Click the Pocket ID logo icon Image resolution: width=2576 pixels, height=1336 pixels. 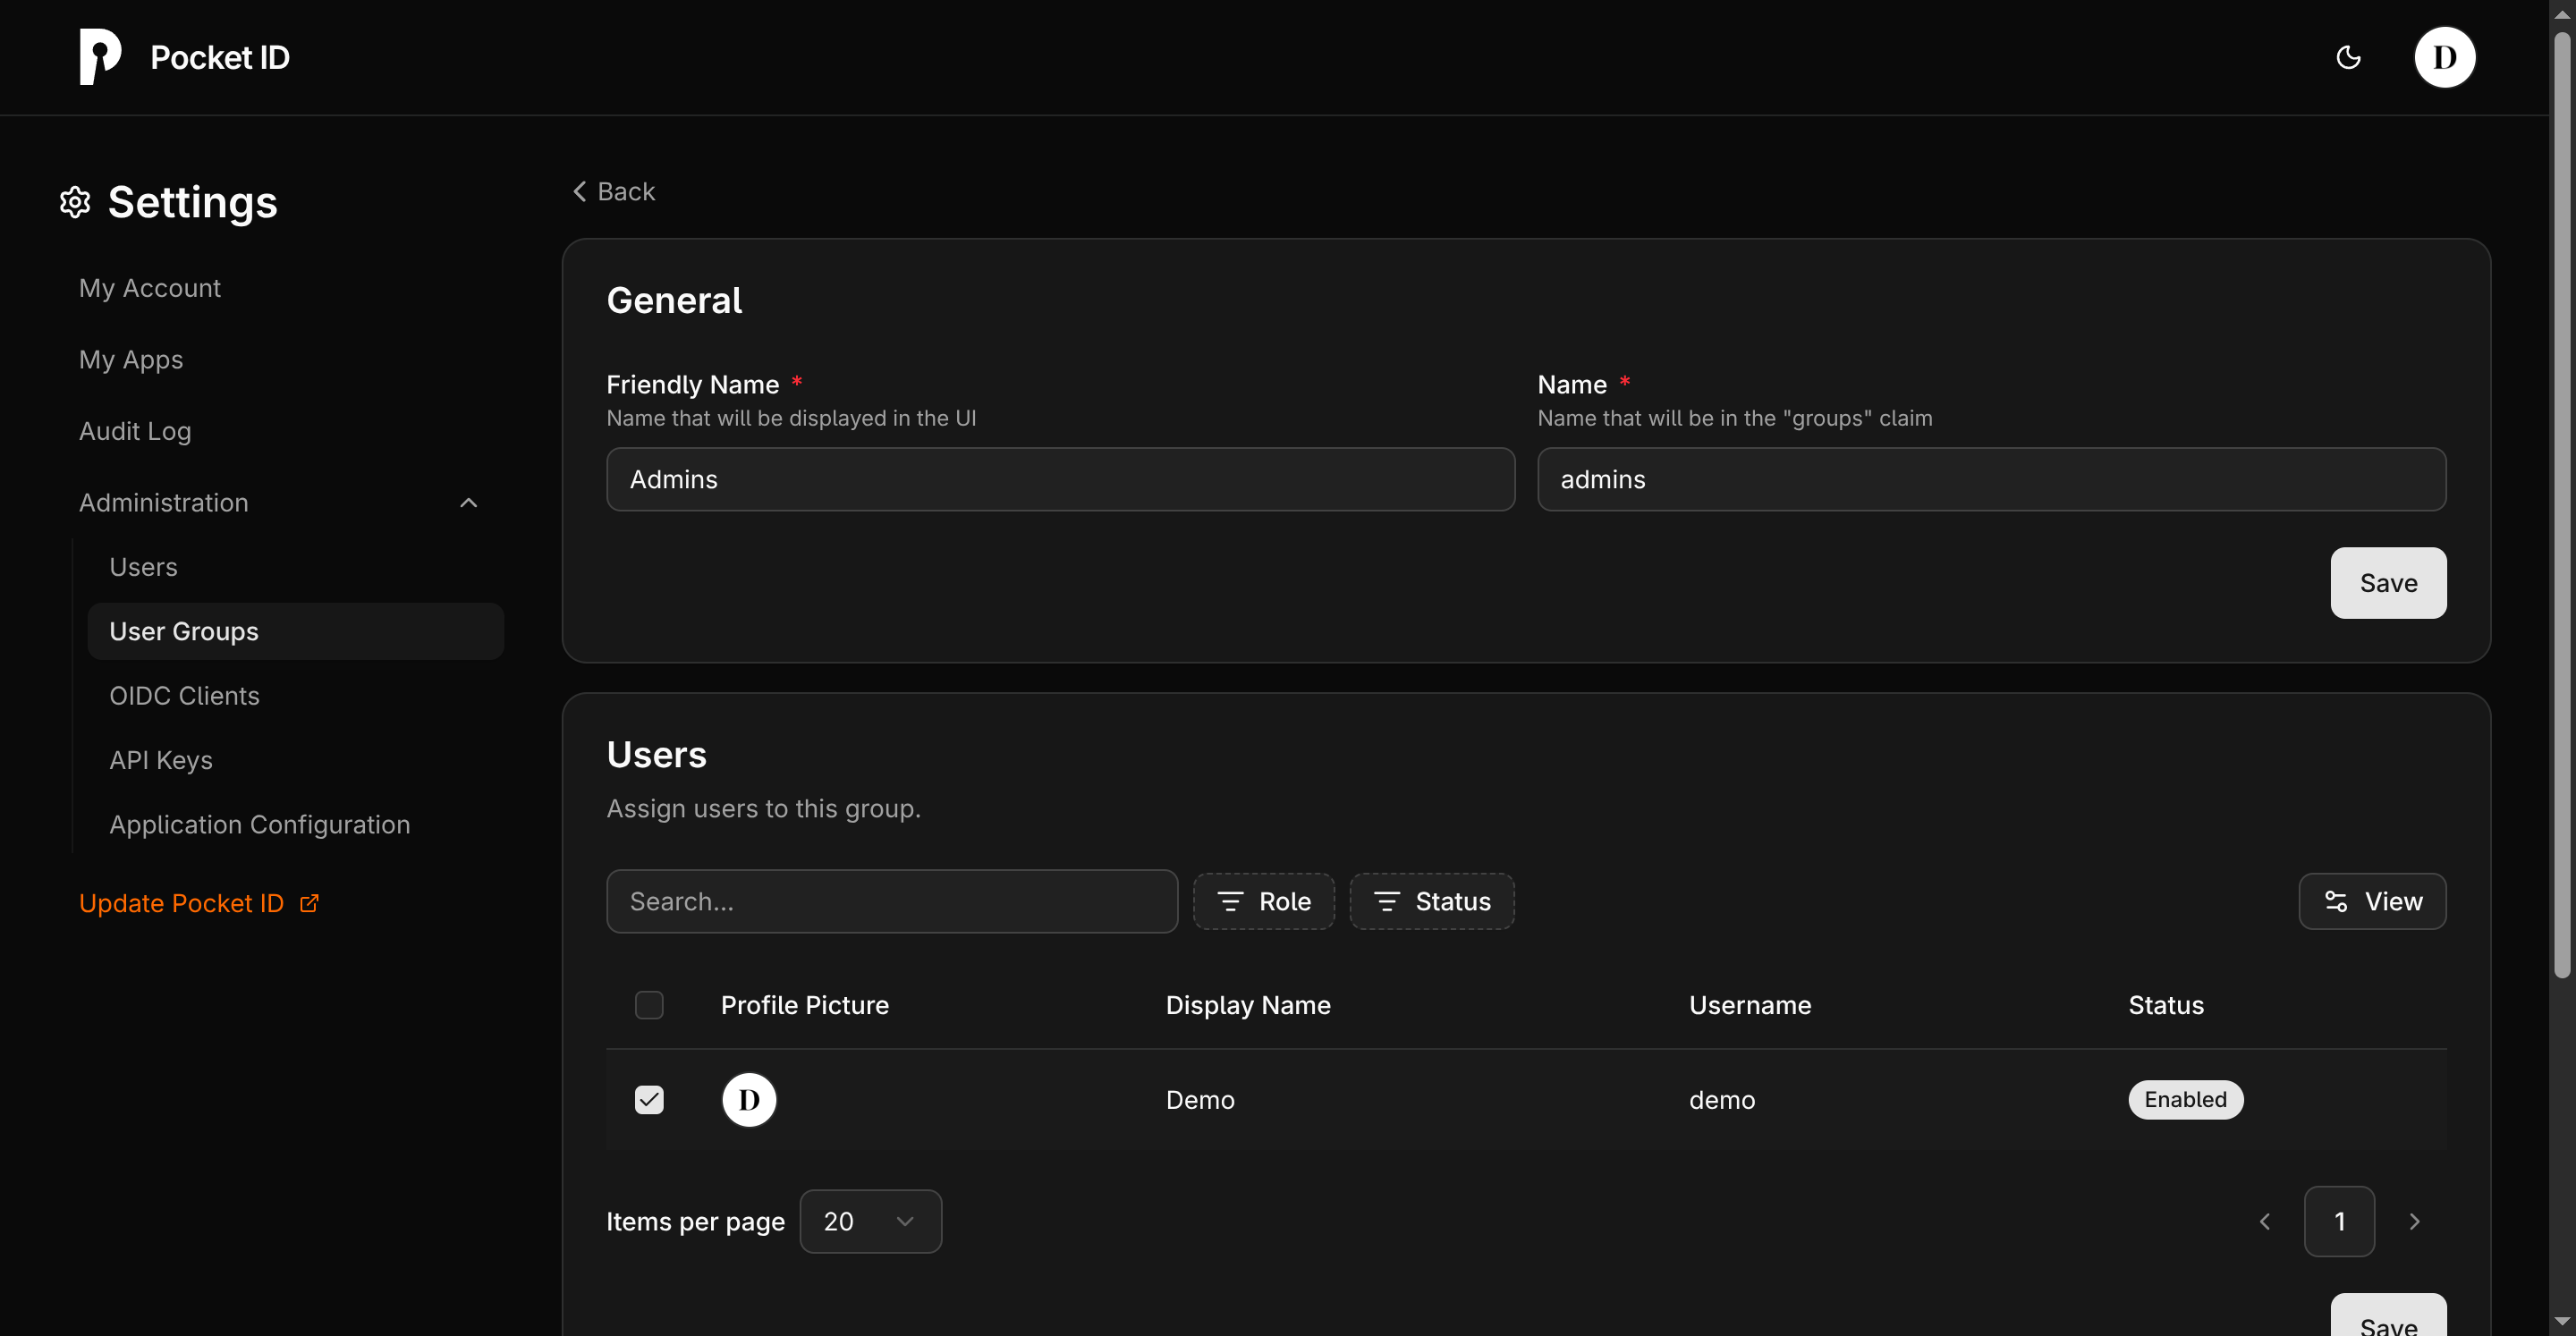pos(100,57)
